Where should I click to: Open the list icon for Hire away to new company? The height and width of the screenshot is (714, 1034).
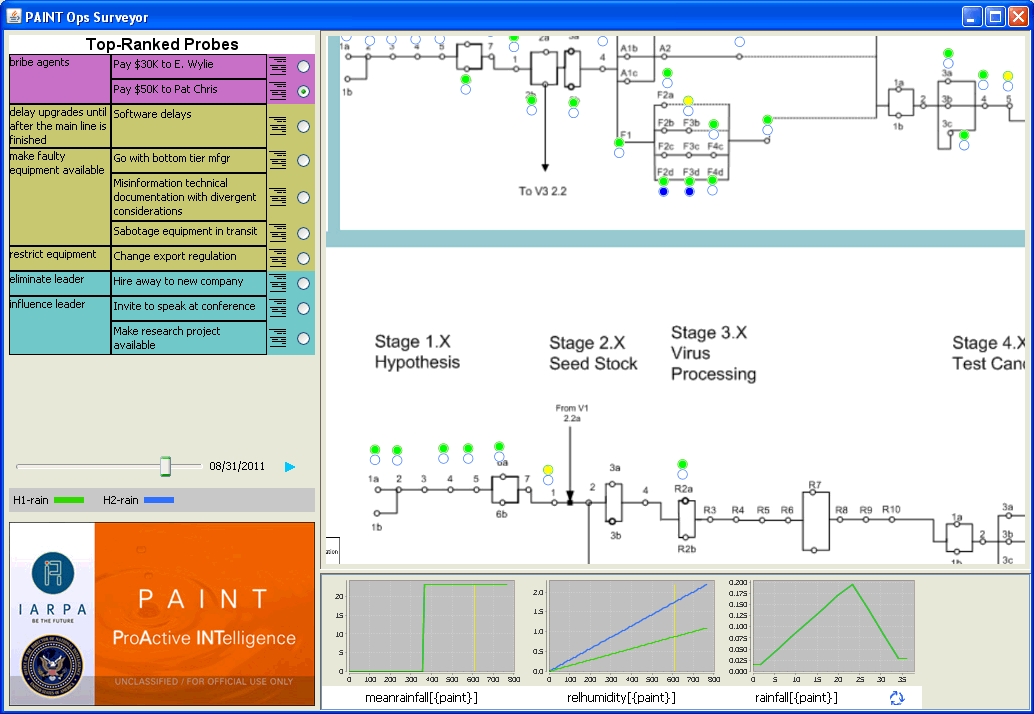pos(278,283)
